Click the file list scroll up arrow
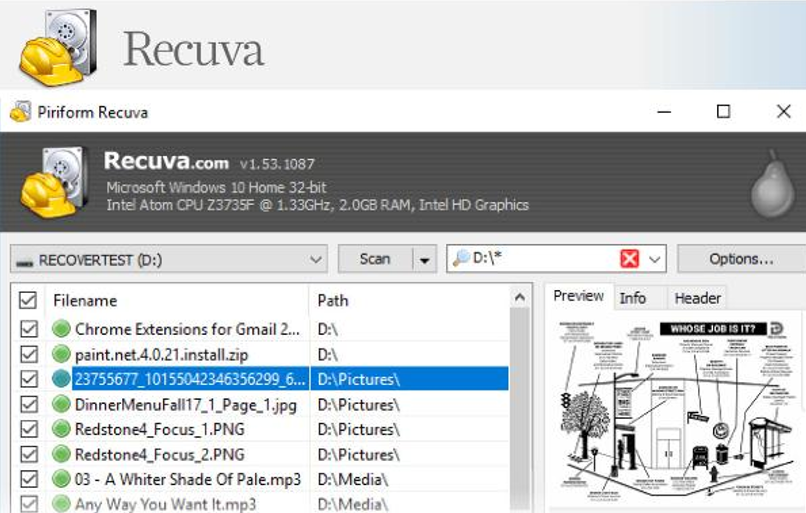 pos(520,298)
